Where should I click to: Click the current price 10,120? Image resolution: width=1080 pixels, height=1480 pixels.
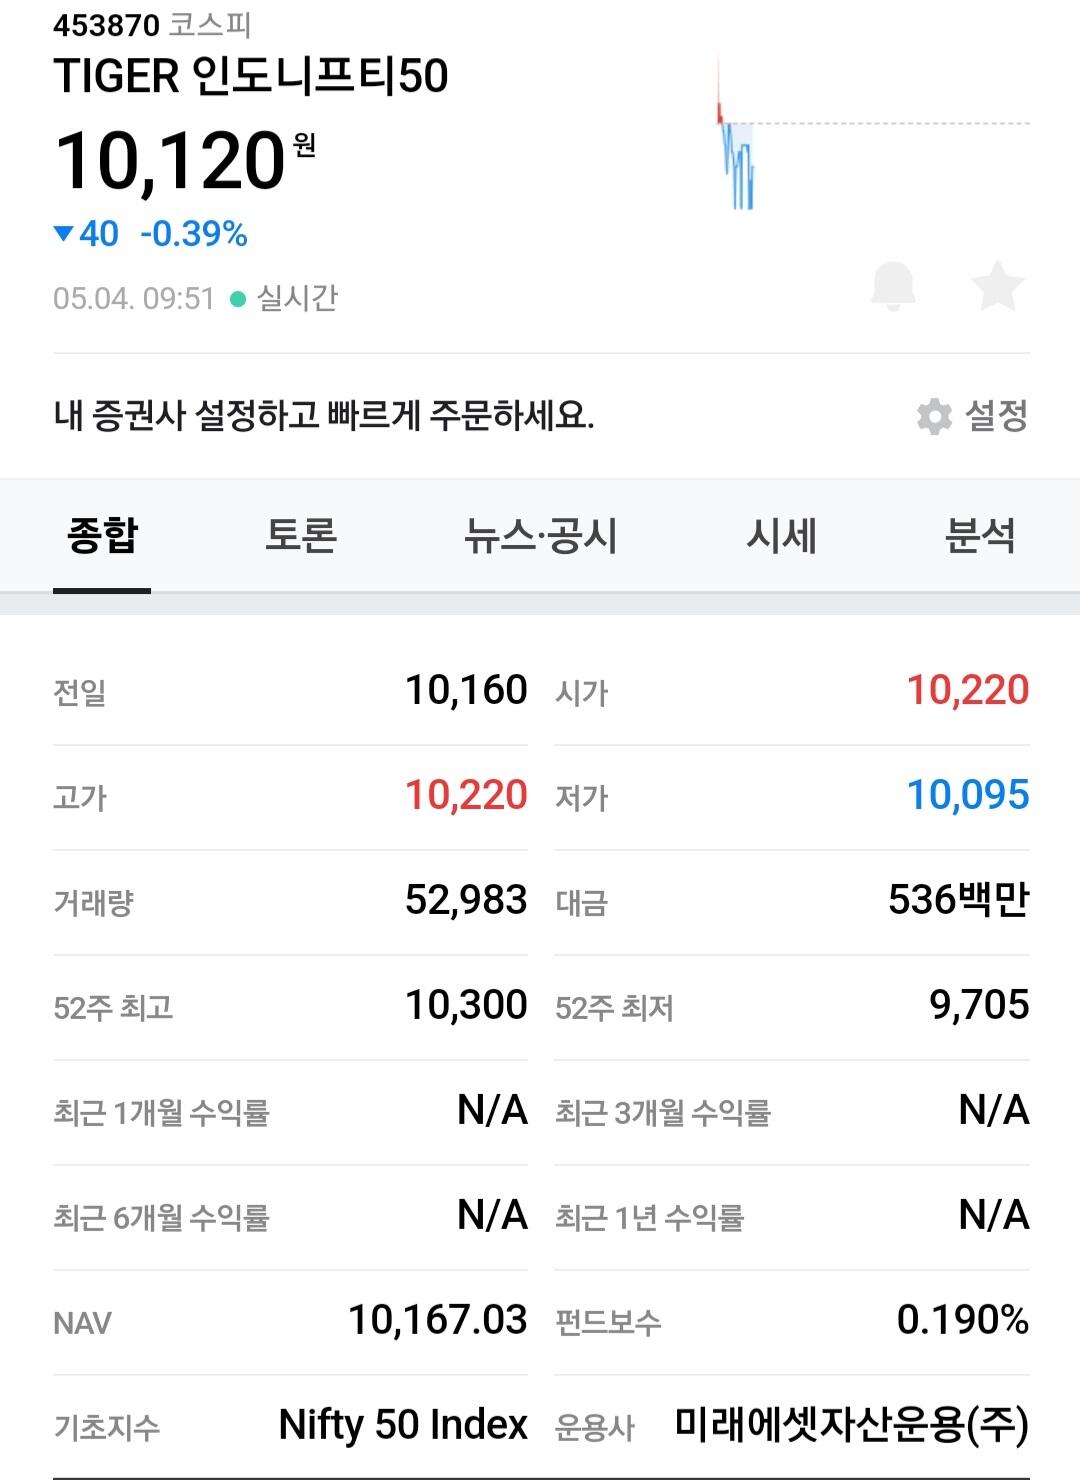pyautogui.click(x=171, y=161)
